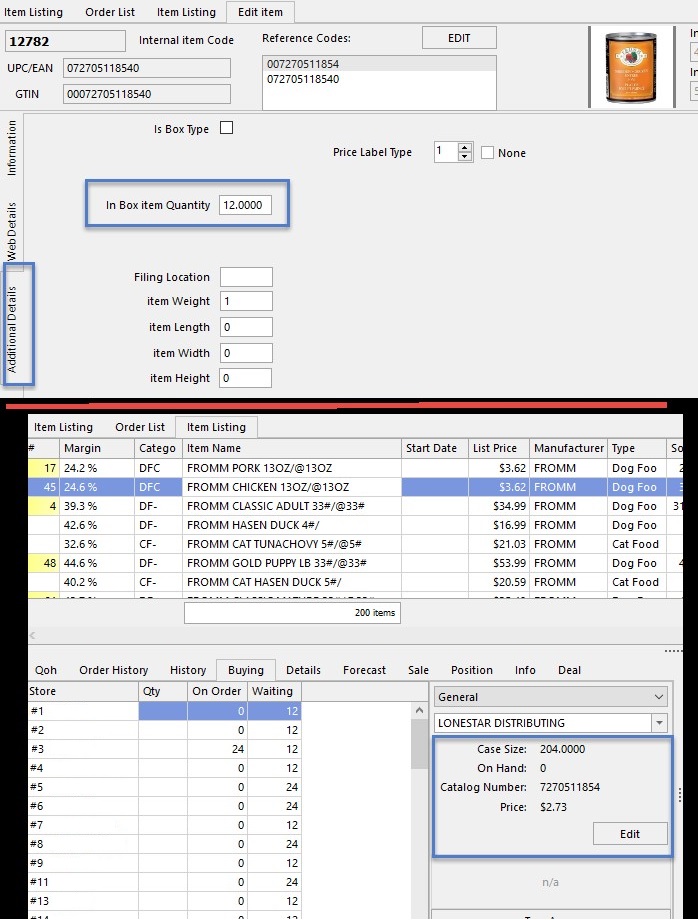698x920 pixels.
Task: Open the Web Details side tab
Action: tap(11, 232)
